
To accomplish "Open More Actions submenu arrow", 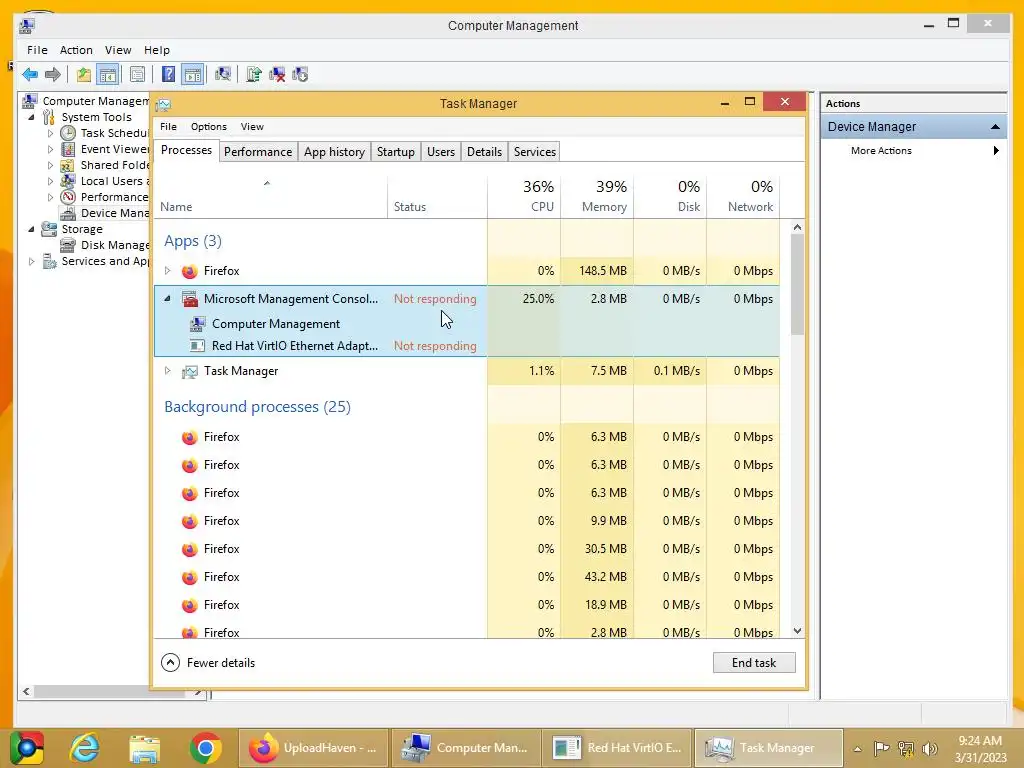I will pyautogui.click(x=996, y=151).
